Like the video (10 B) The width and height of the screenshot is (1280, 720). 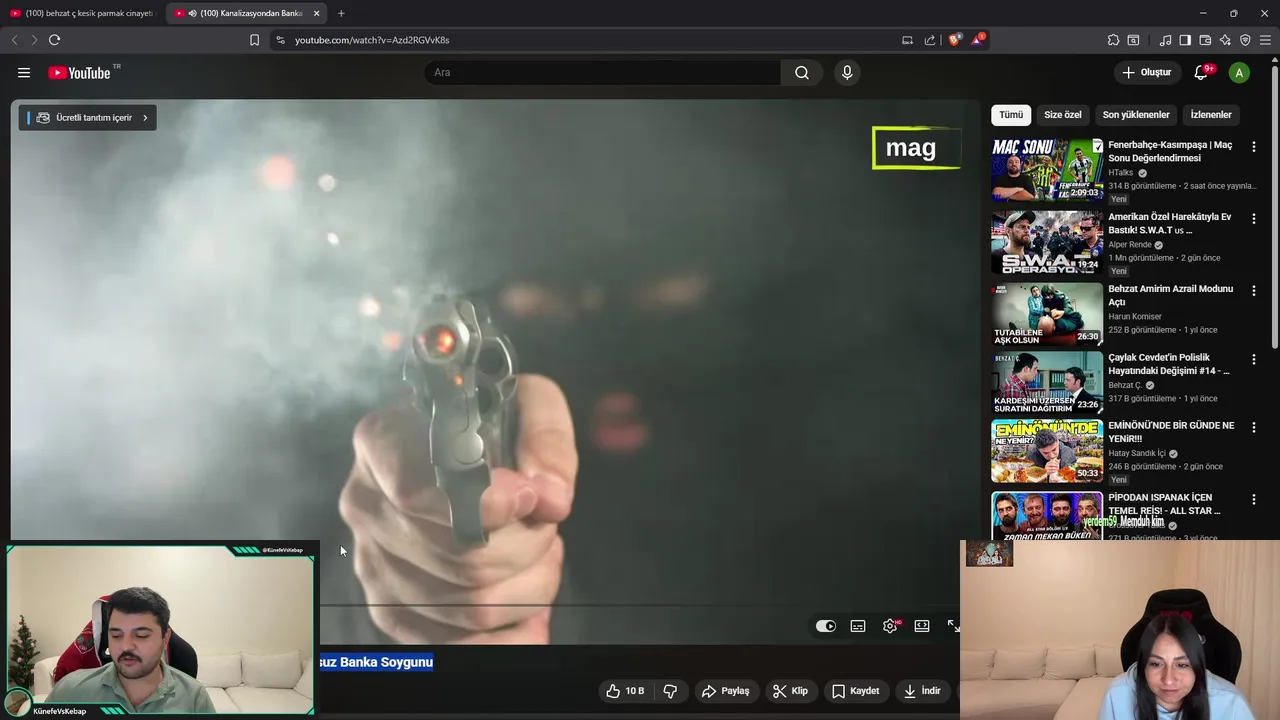[625, 691]
